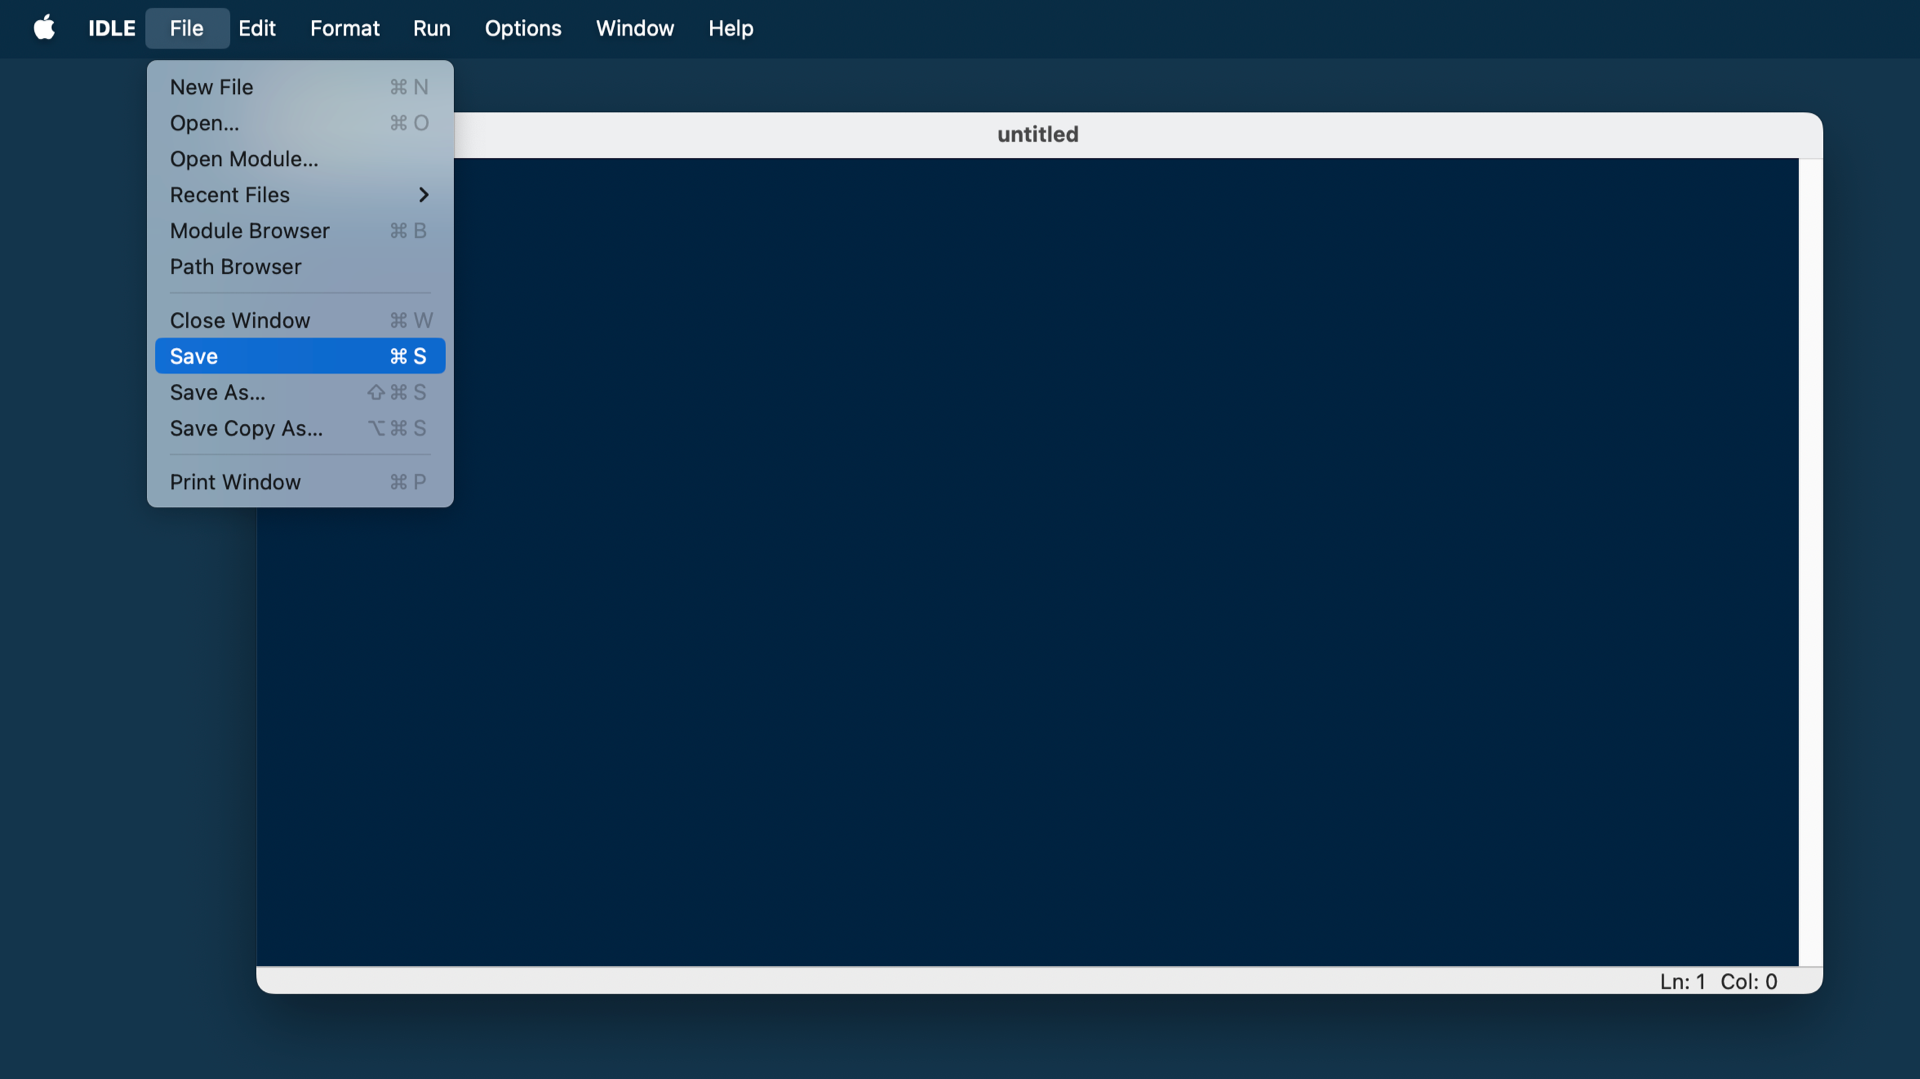Open the Options menu

pos(523,28)
